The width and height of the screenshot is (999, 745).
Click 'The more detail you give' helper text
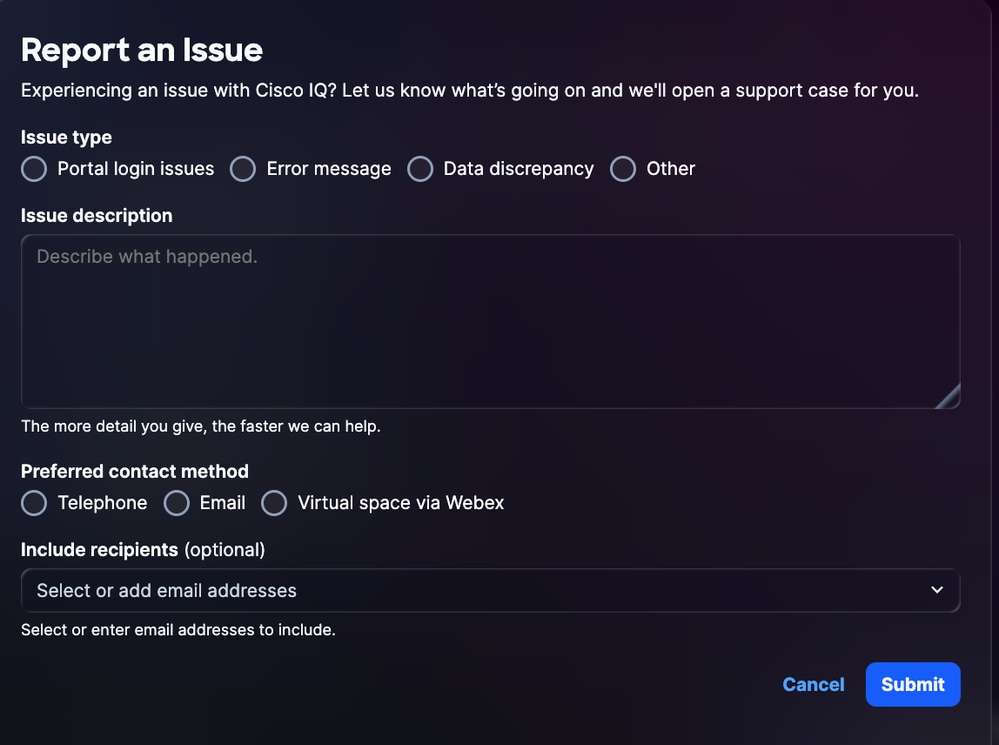click(x=201, y=426)
